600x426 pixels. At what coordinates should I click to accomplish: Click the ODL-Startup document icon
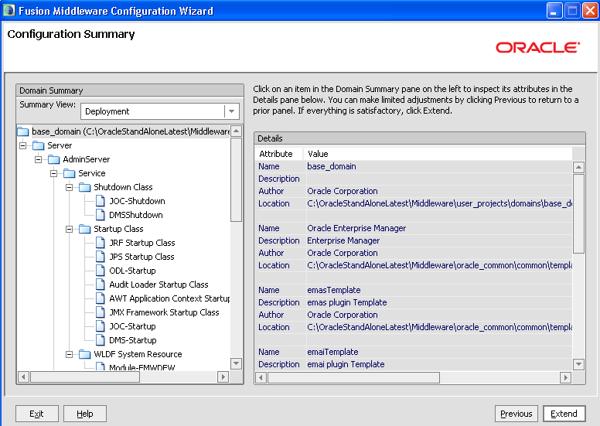pos(100,271)
